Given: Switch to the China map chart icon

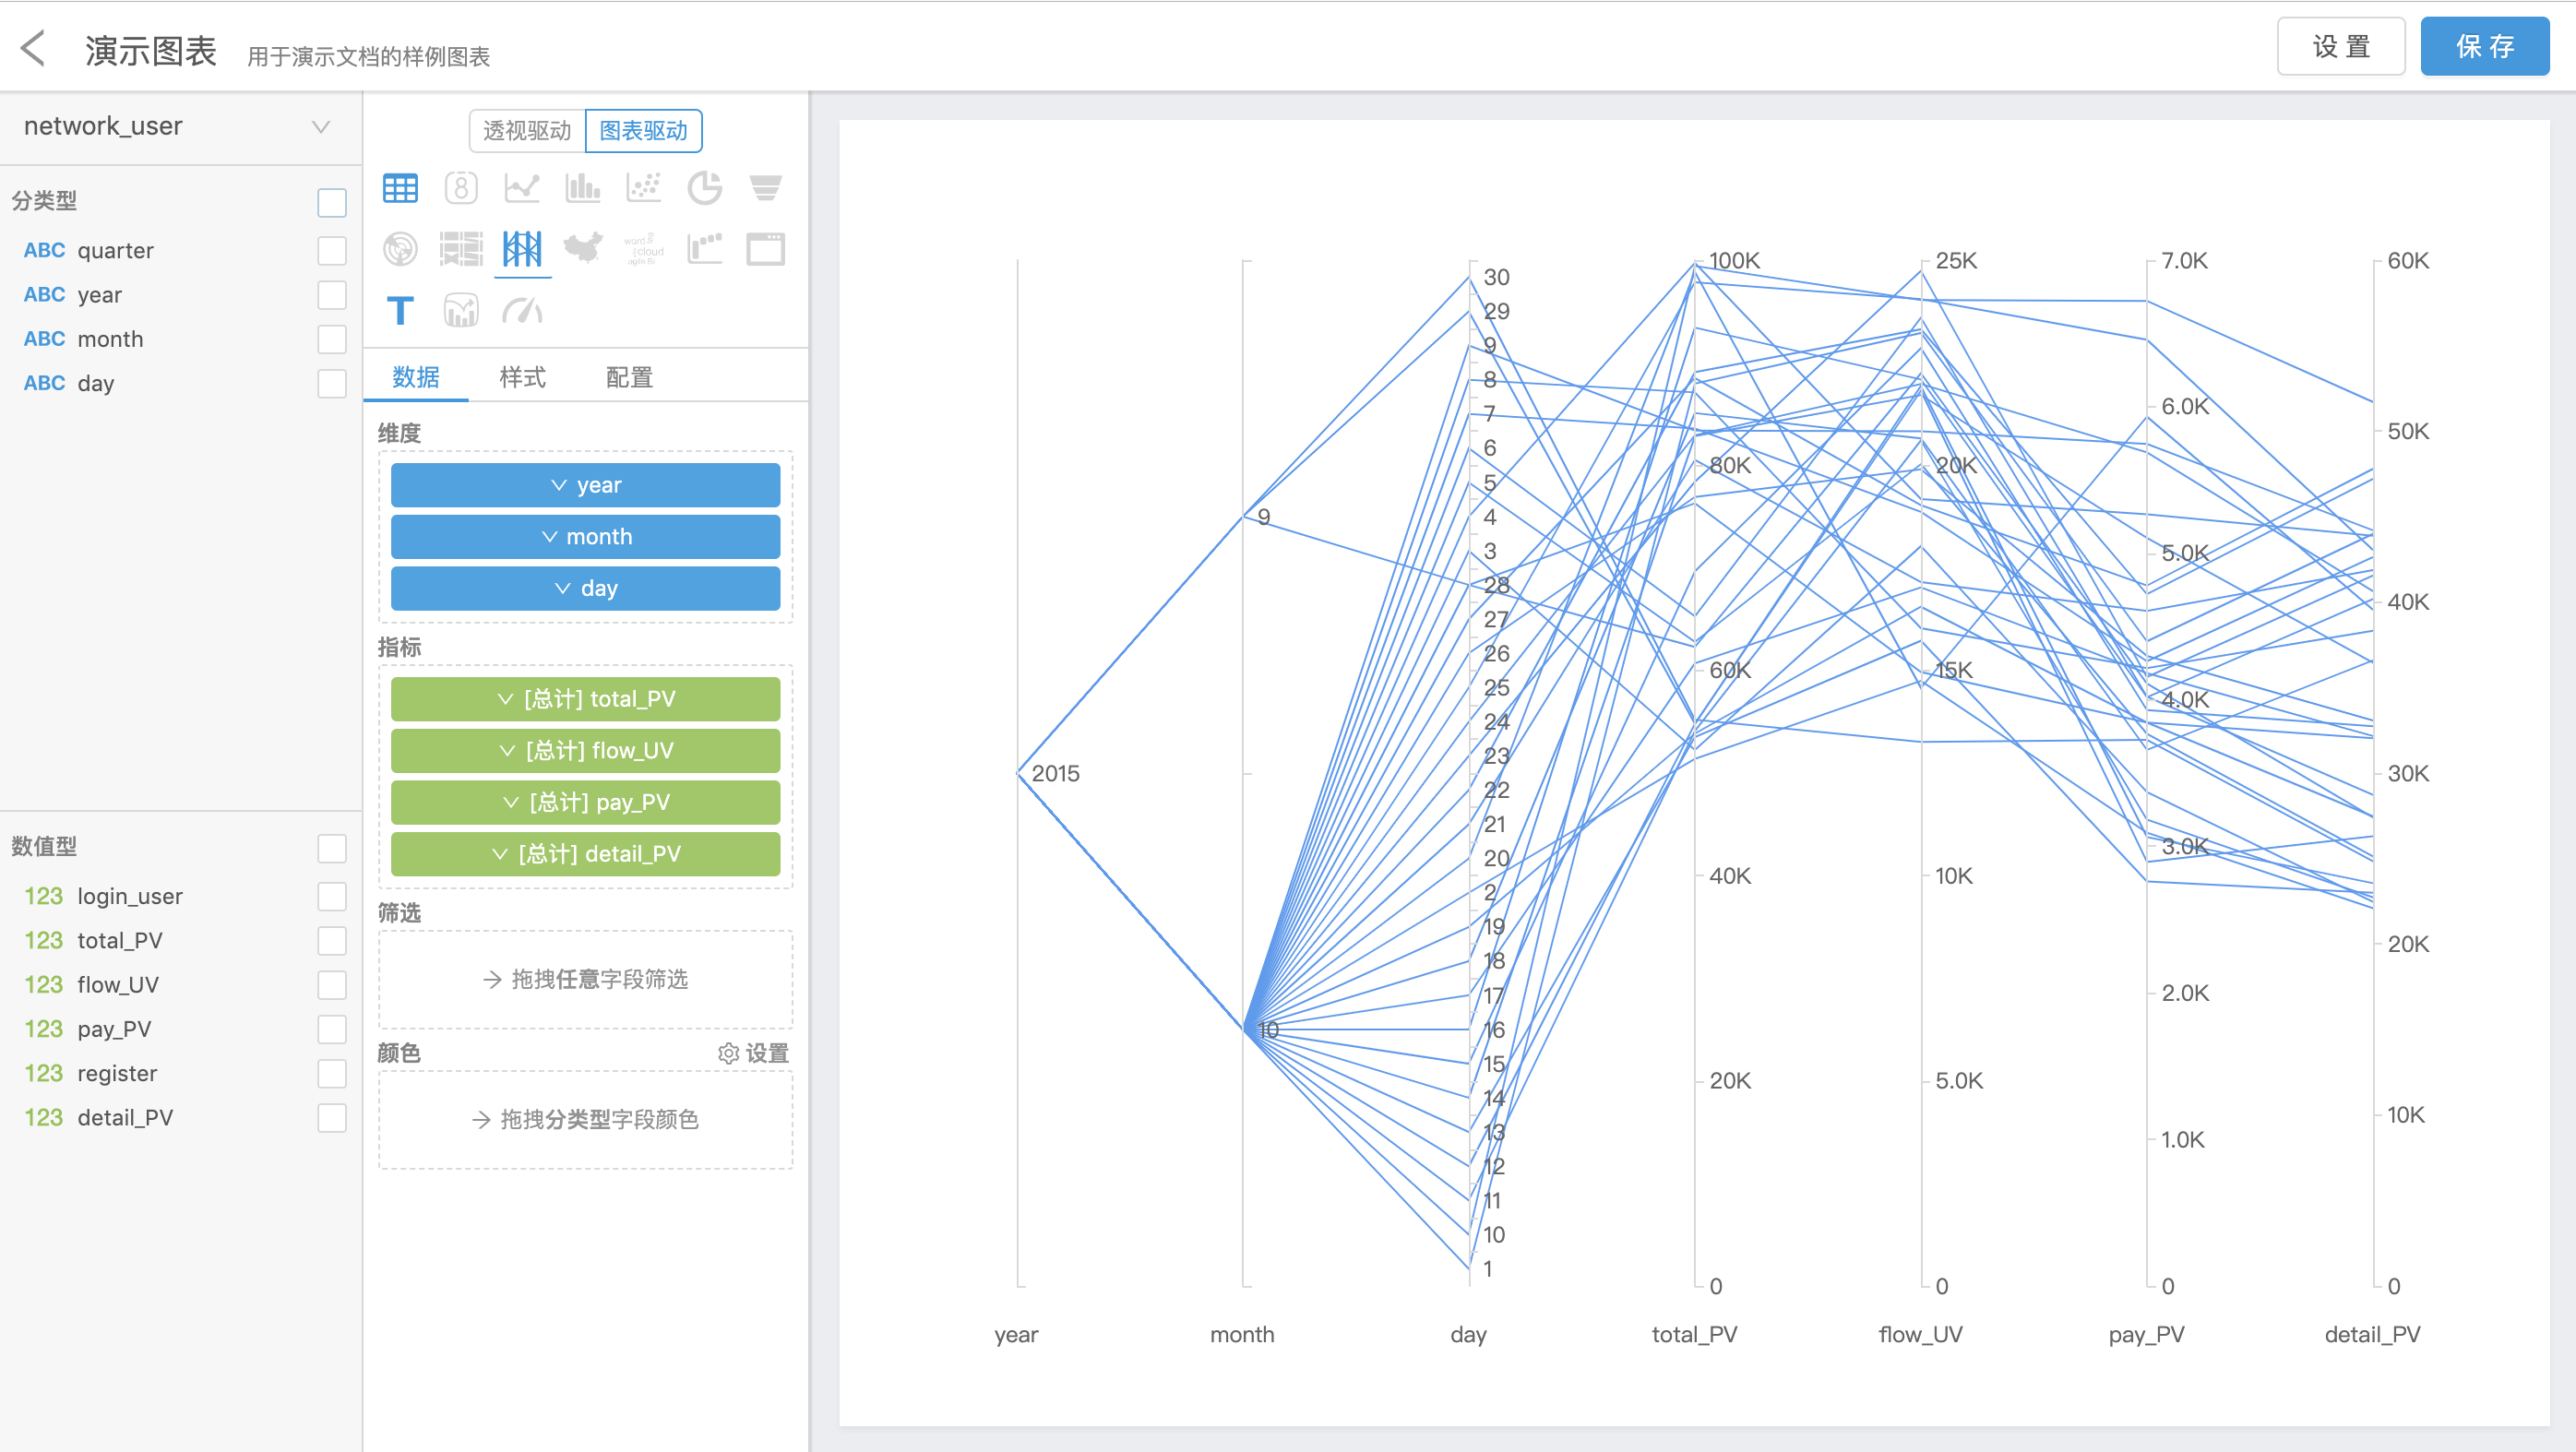Looking at the screenshot, I should 583,248.
